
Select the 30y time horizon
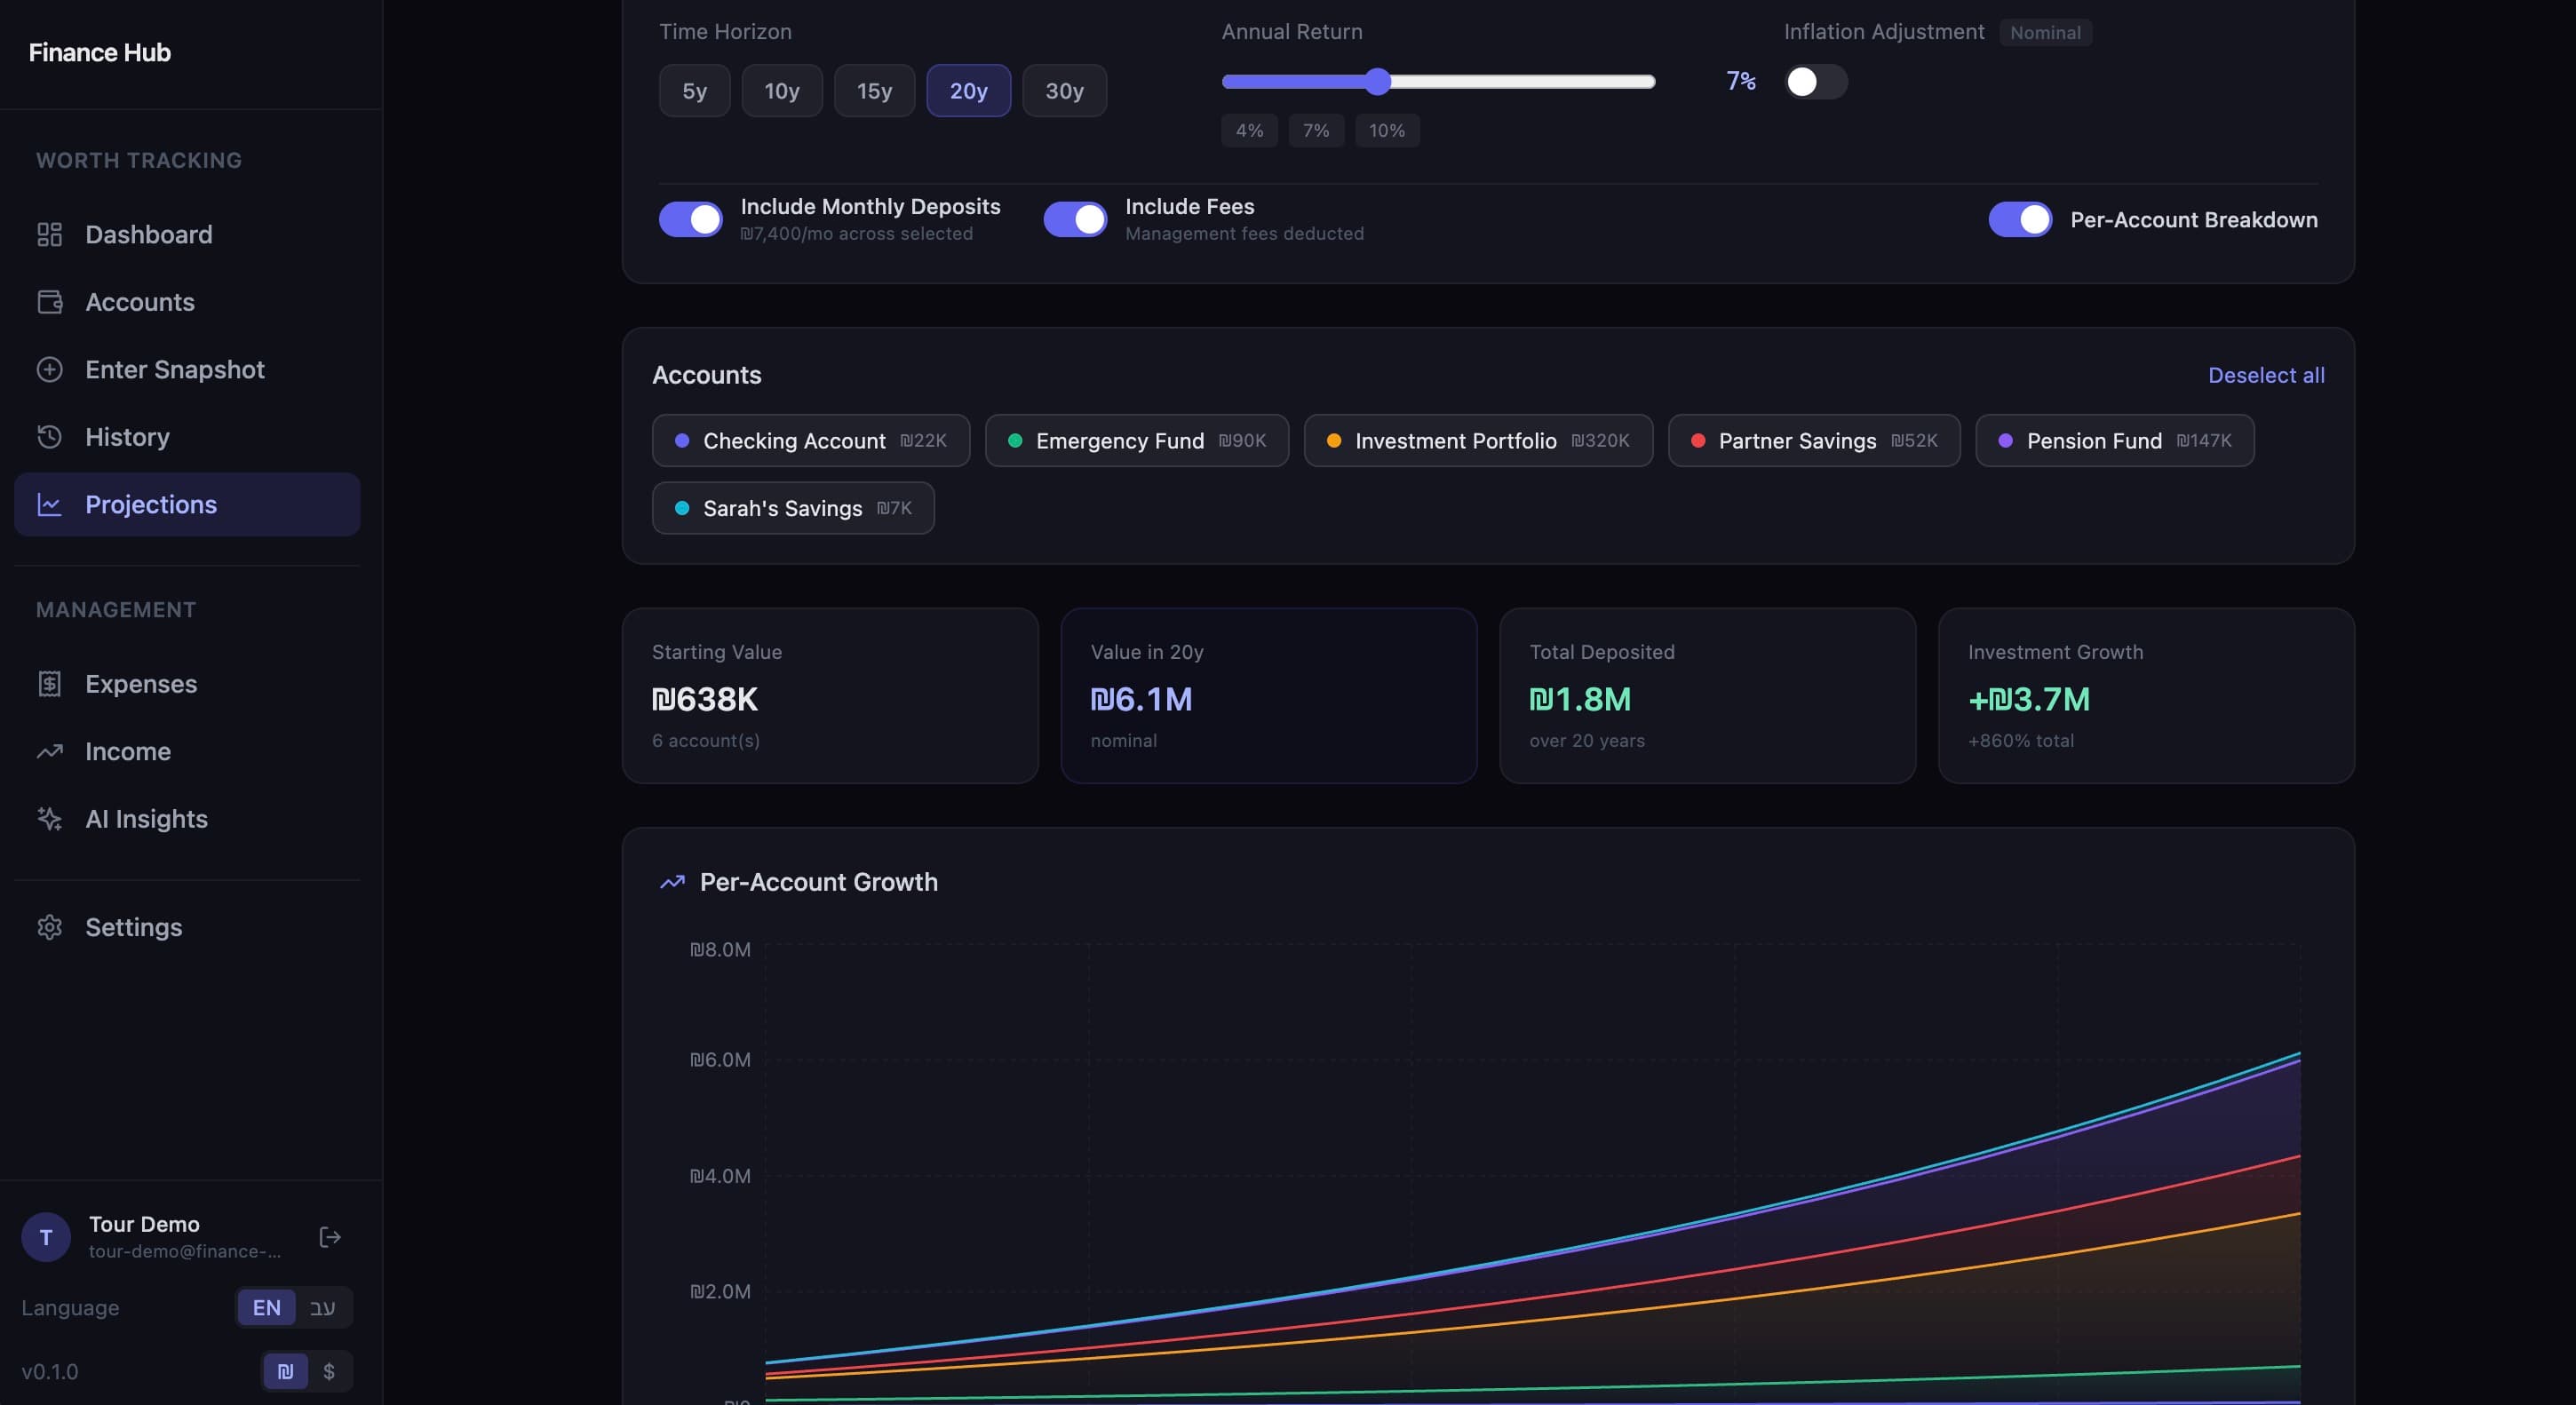[x=1064, y=91]
